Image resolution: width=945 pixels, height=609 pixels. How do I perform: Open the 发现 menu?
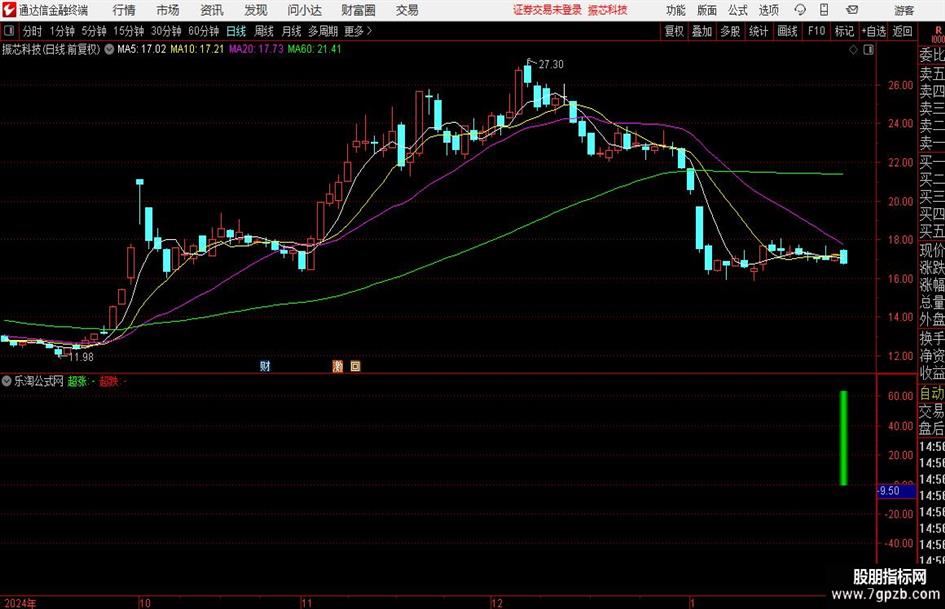[x=256, y=10]
